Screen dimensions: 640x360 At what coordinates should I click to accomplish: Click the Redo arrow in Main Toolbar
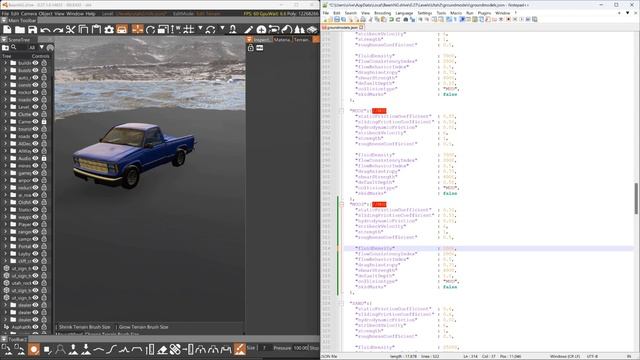pyautogui.click(x=58, y=30)
